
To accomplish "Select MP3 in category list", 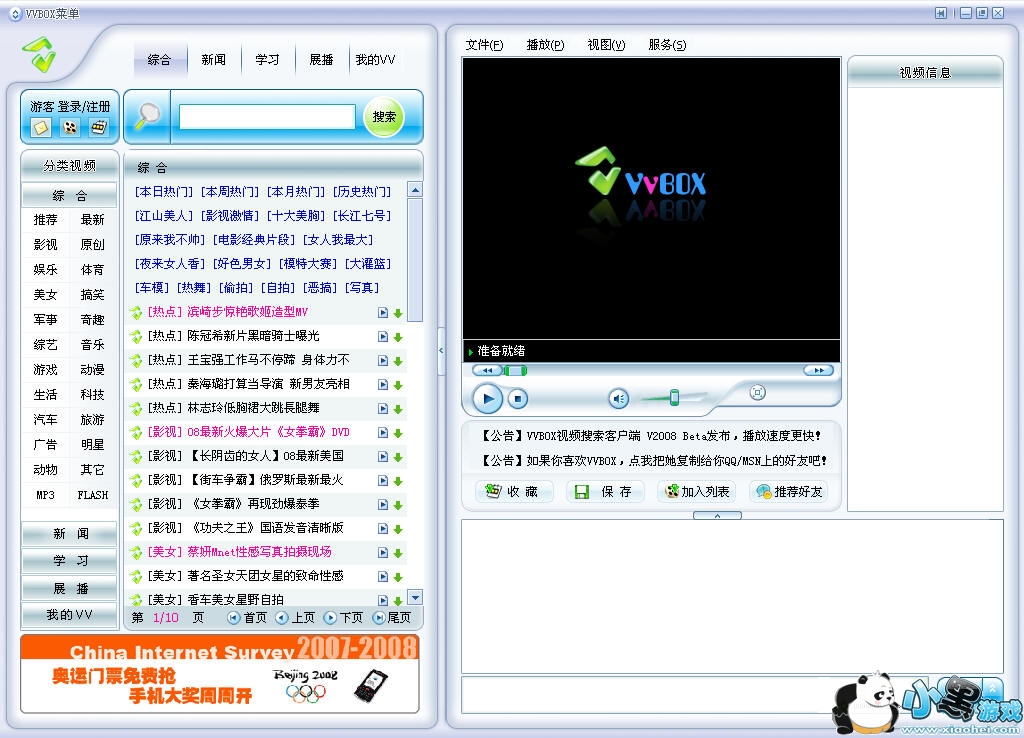I will (45, 495).
